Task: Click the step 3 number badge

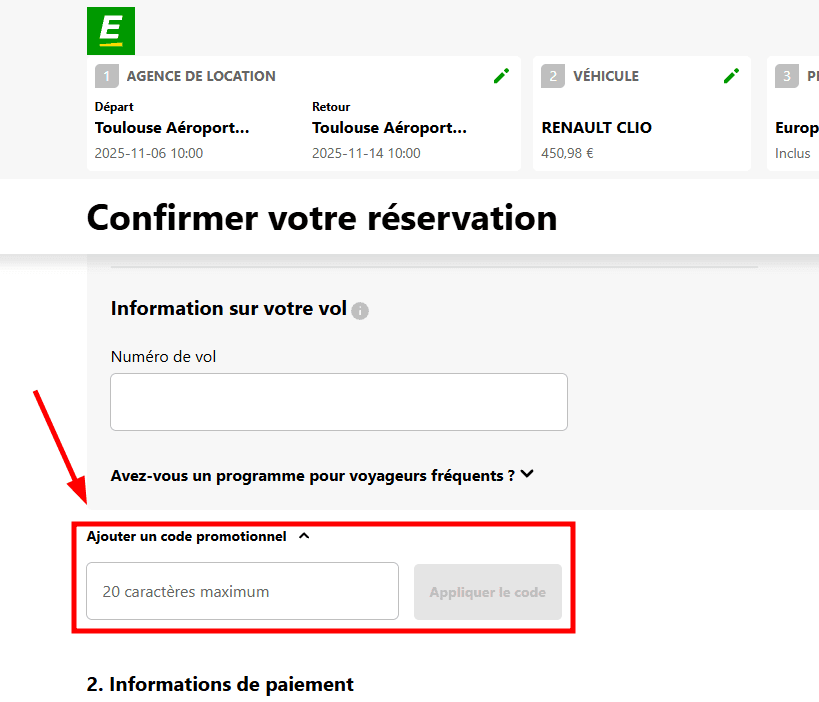Action: [787, 76]
